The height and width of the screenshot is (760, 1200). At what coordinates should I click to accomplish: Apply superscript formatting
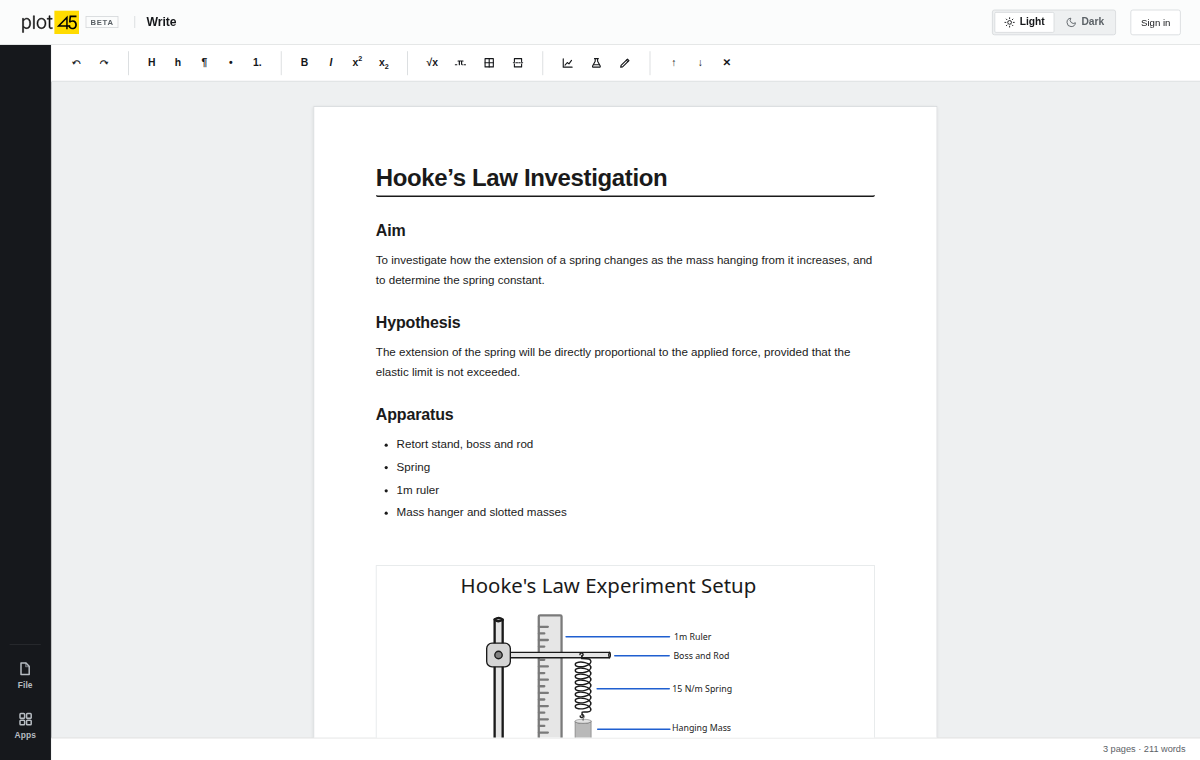pos(357,63)
